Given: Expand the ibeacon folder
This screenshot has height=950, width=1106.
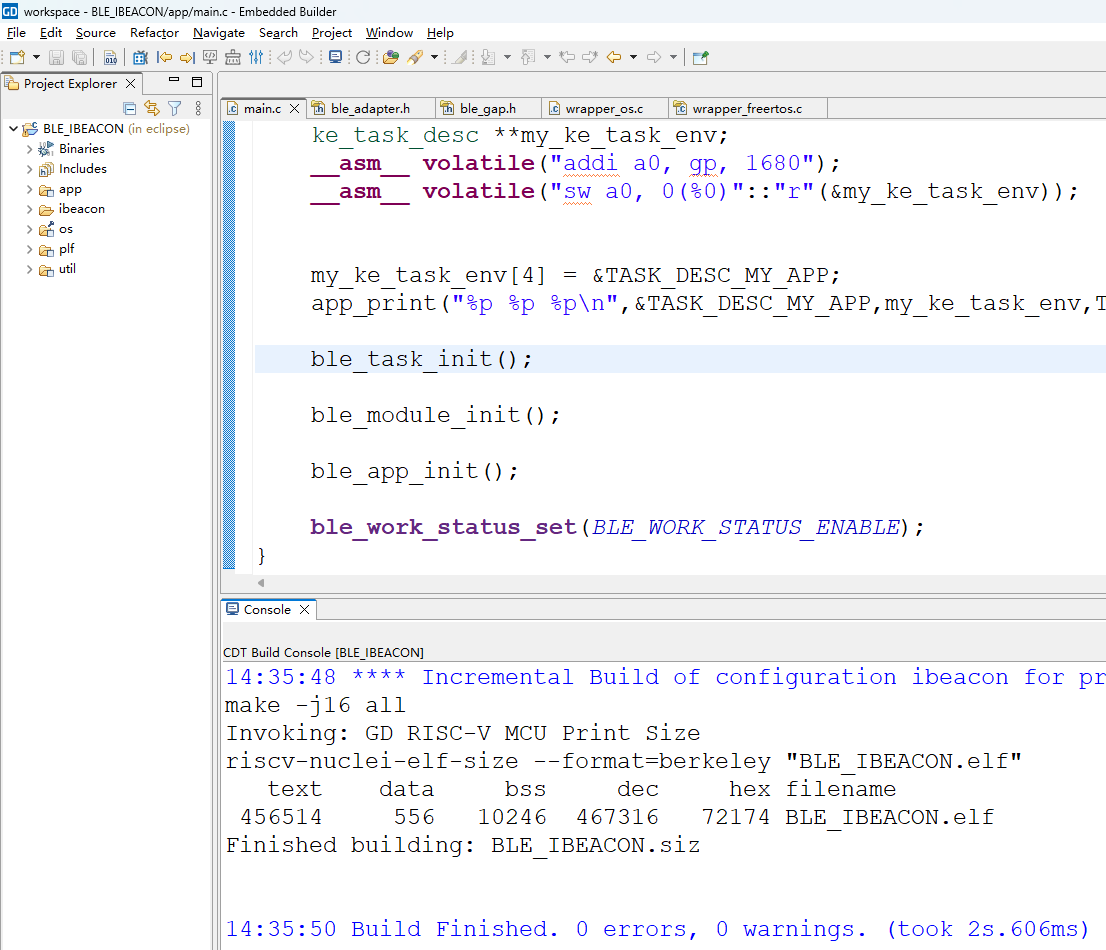Looking at the screenshot, I should [x=29, y=209].
